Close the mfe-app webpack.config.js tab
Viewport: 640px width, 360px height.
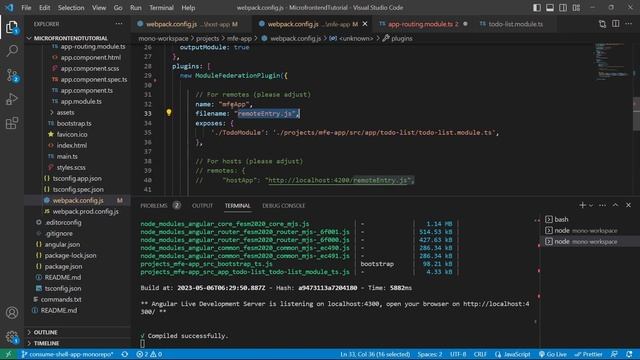pos(365,24)
